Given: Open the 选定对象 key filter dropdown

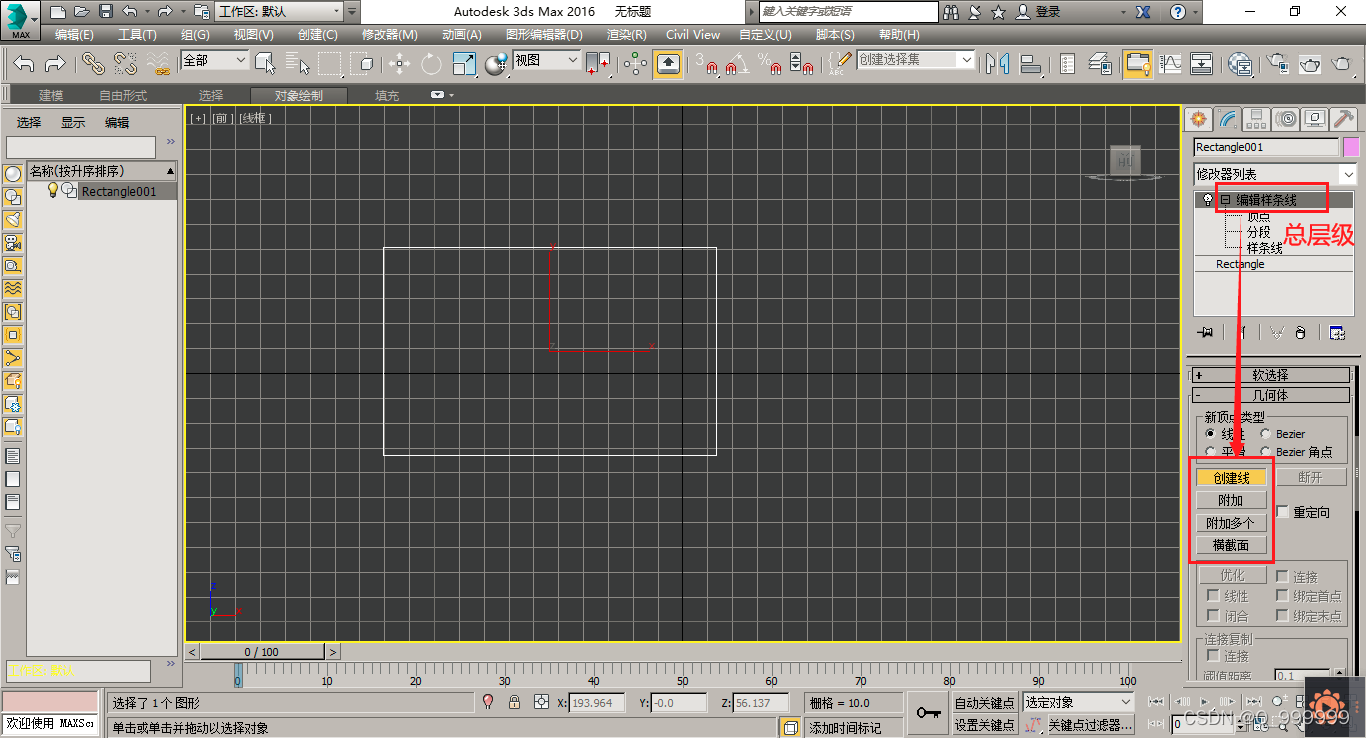Looking at the screenshot, I should coord(1077,703).
